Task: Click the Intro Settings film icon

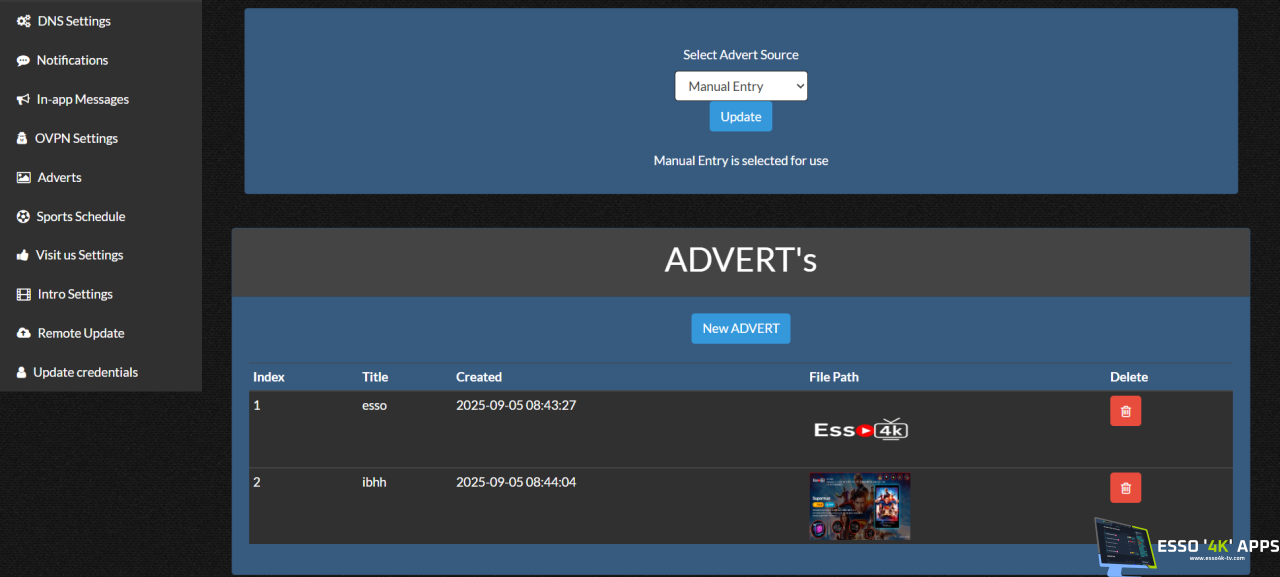Action: 23,294
